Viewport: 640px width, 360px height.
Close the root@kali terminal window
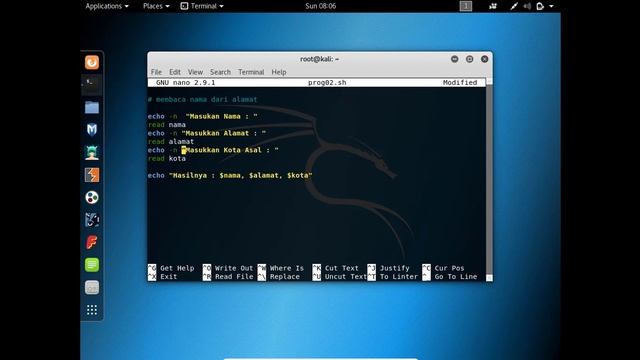tap(484, 59)
